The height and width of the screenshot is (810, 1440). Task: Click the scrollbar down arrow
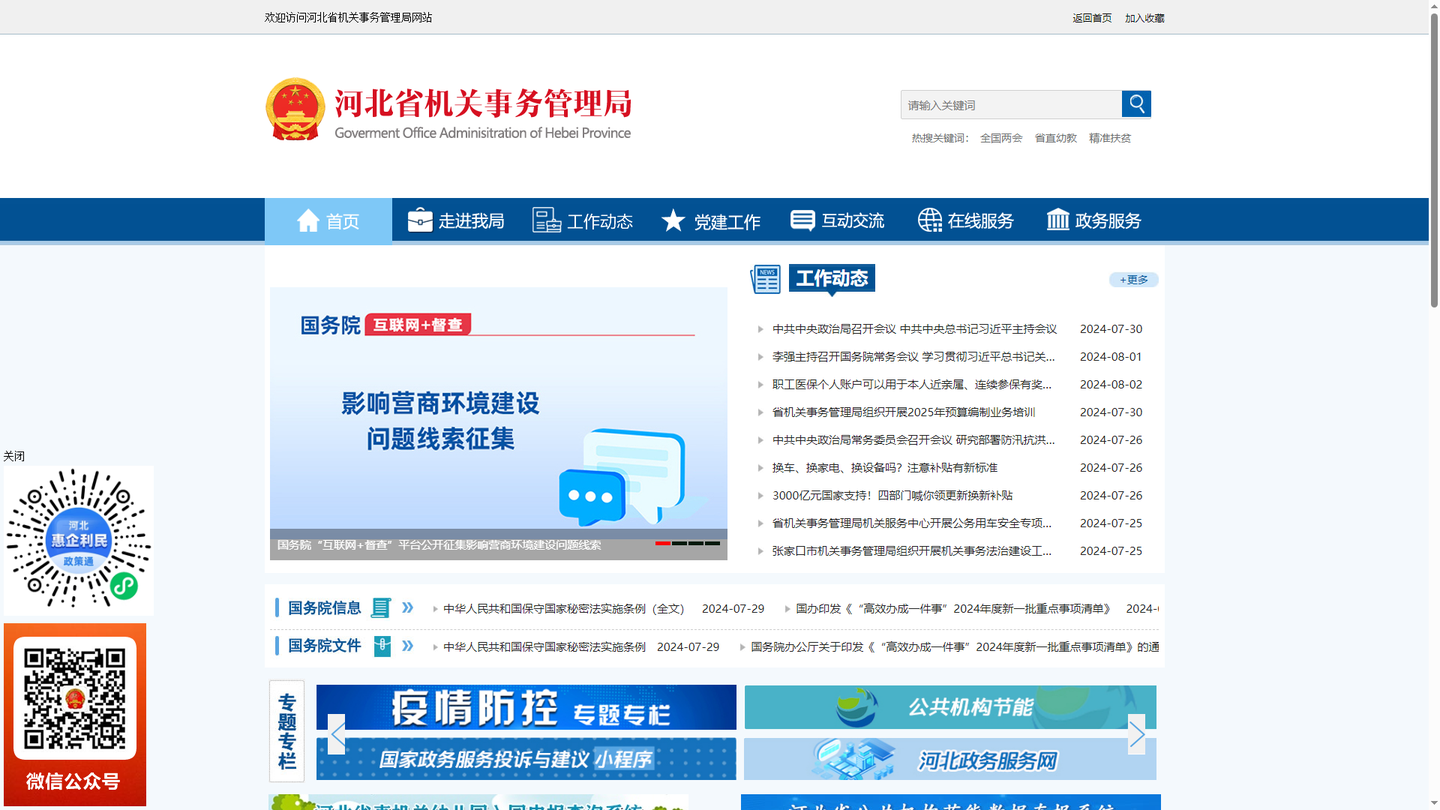tap(1434, 803)
